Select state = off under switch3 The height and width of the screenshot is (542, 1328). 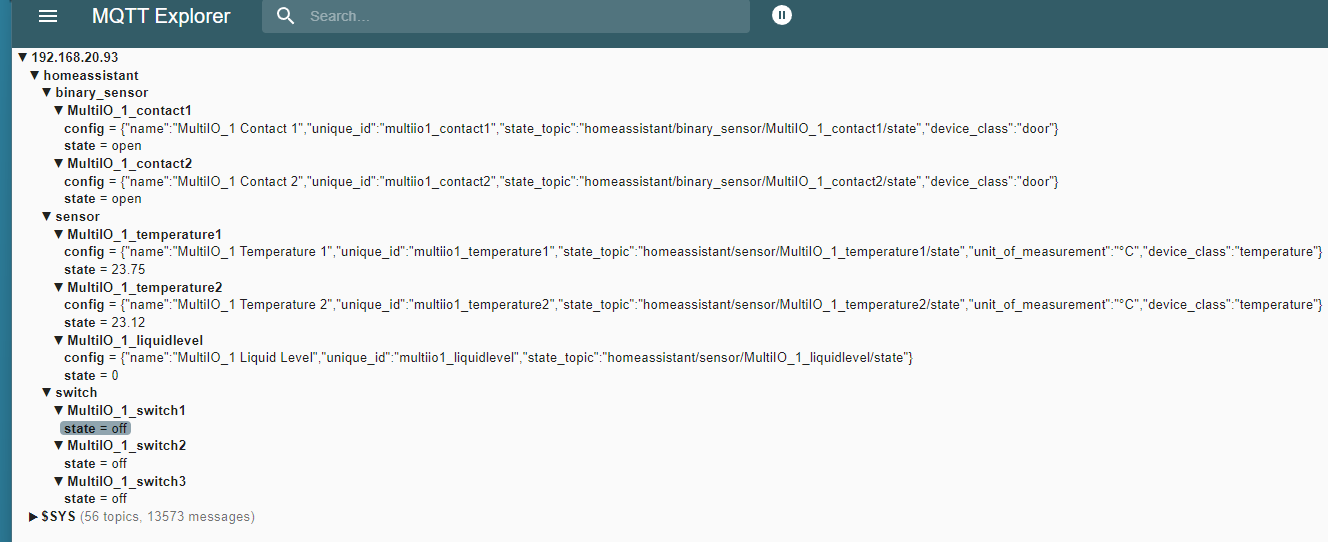(x=96, y=498)
